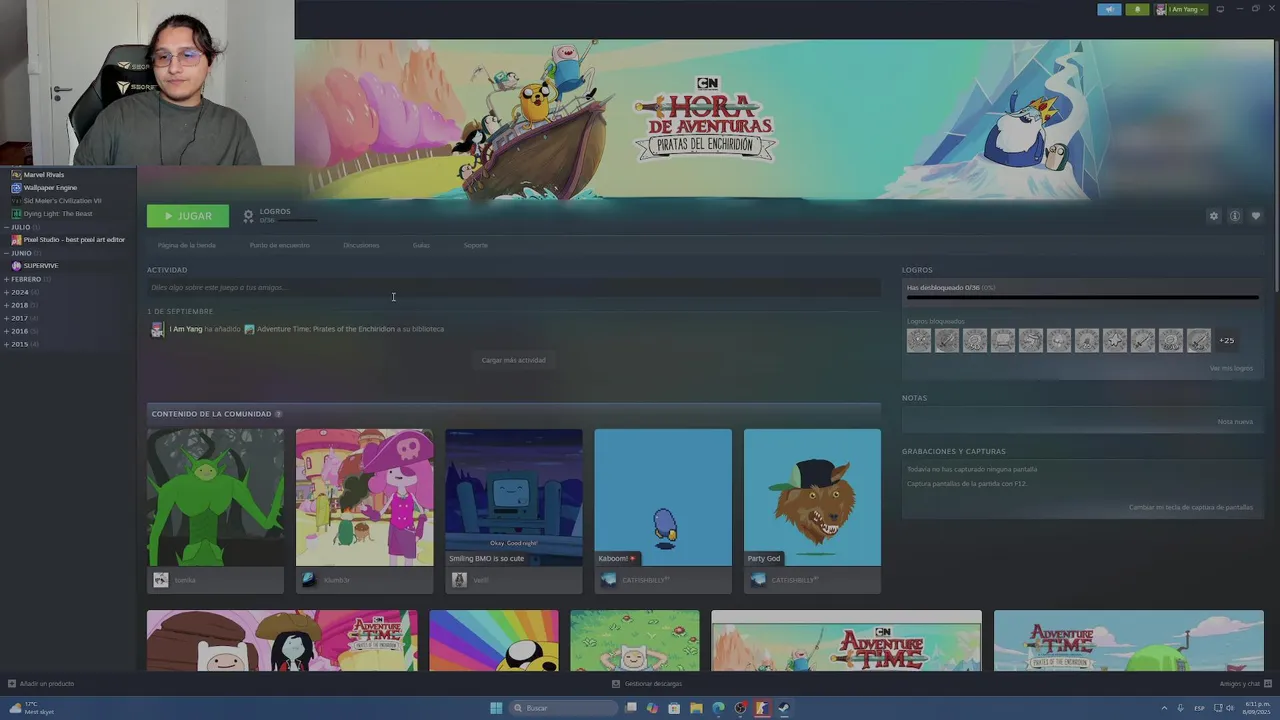Click the achievements progress bar
This screenshot has height=720, width=1280.
1082,297
